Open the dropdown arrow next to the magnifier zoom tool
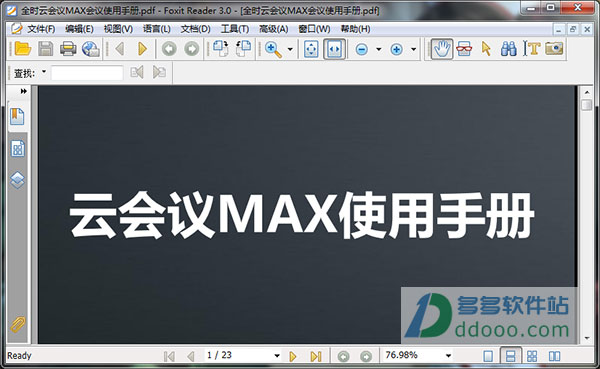Viewport: 600px width, 369px height. (290, 49)
